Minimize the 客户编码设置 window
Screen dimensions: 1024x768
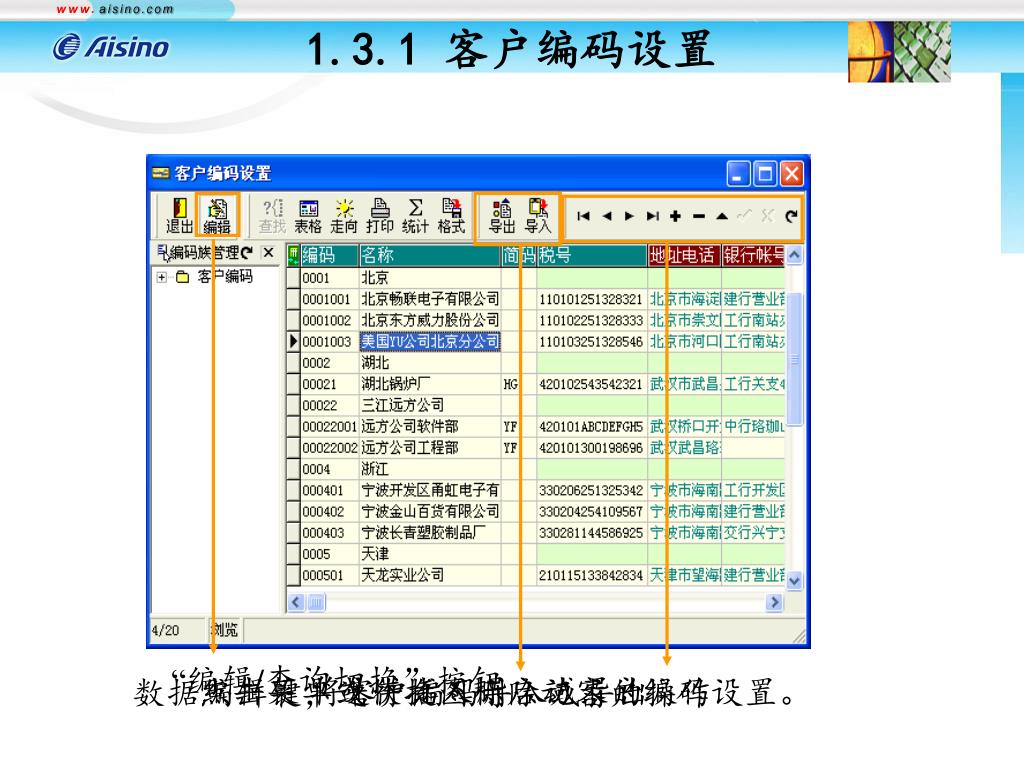tap(739, 174)
